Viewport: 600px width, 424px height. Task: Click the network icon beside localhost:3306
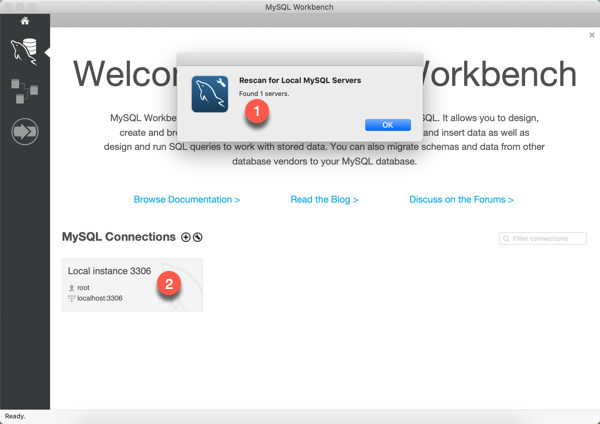[x=71, y=298]
